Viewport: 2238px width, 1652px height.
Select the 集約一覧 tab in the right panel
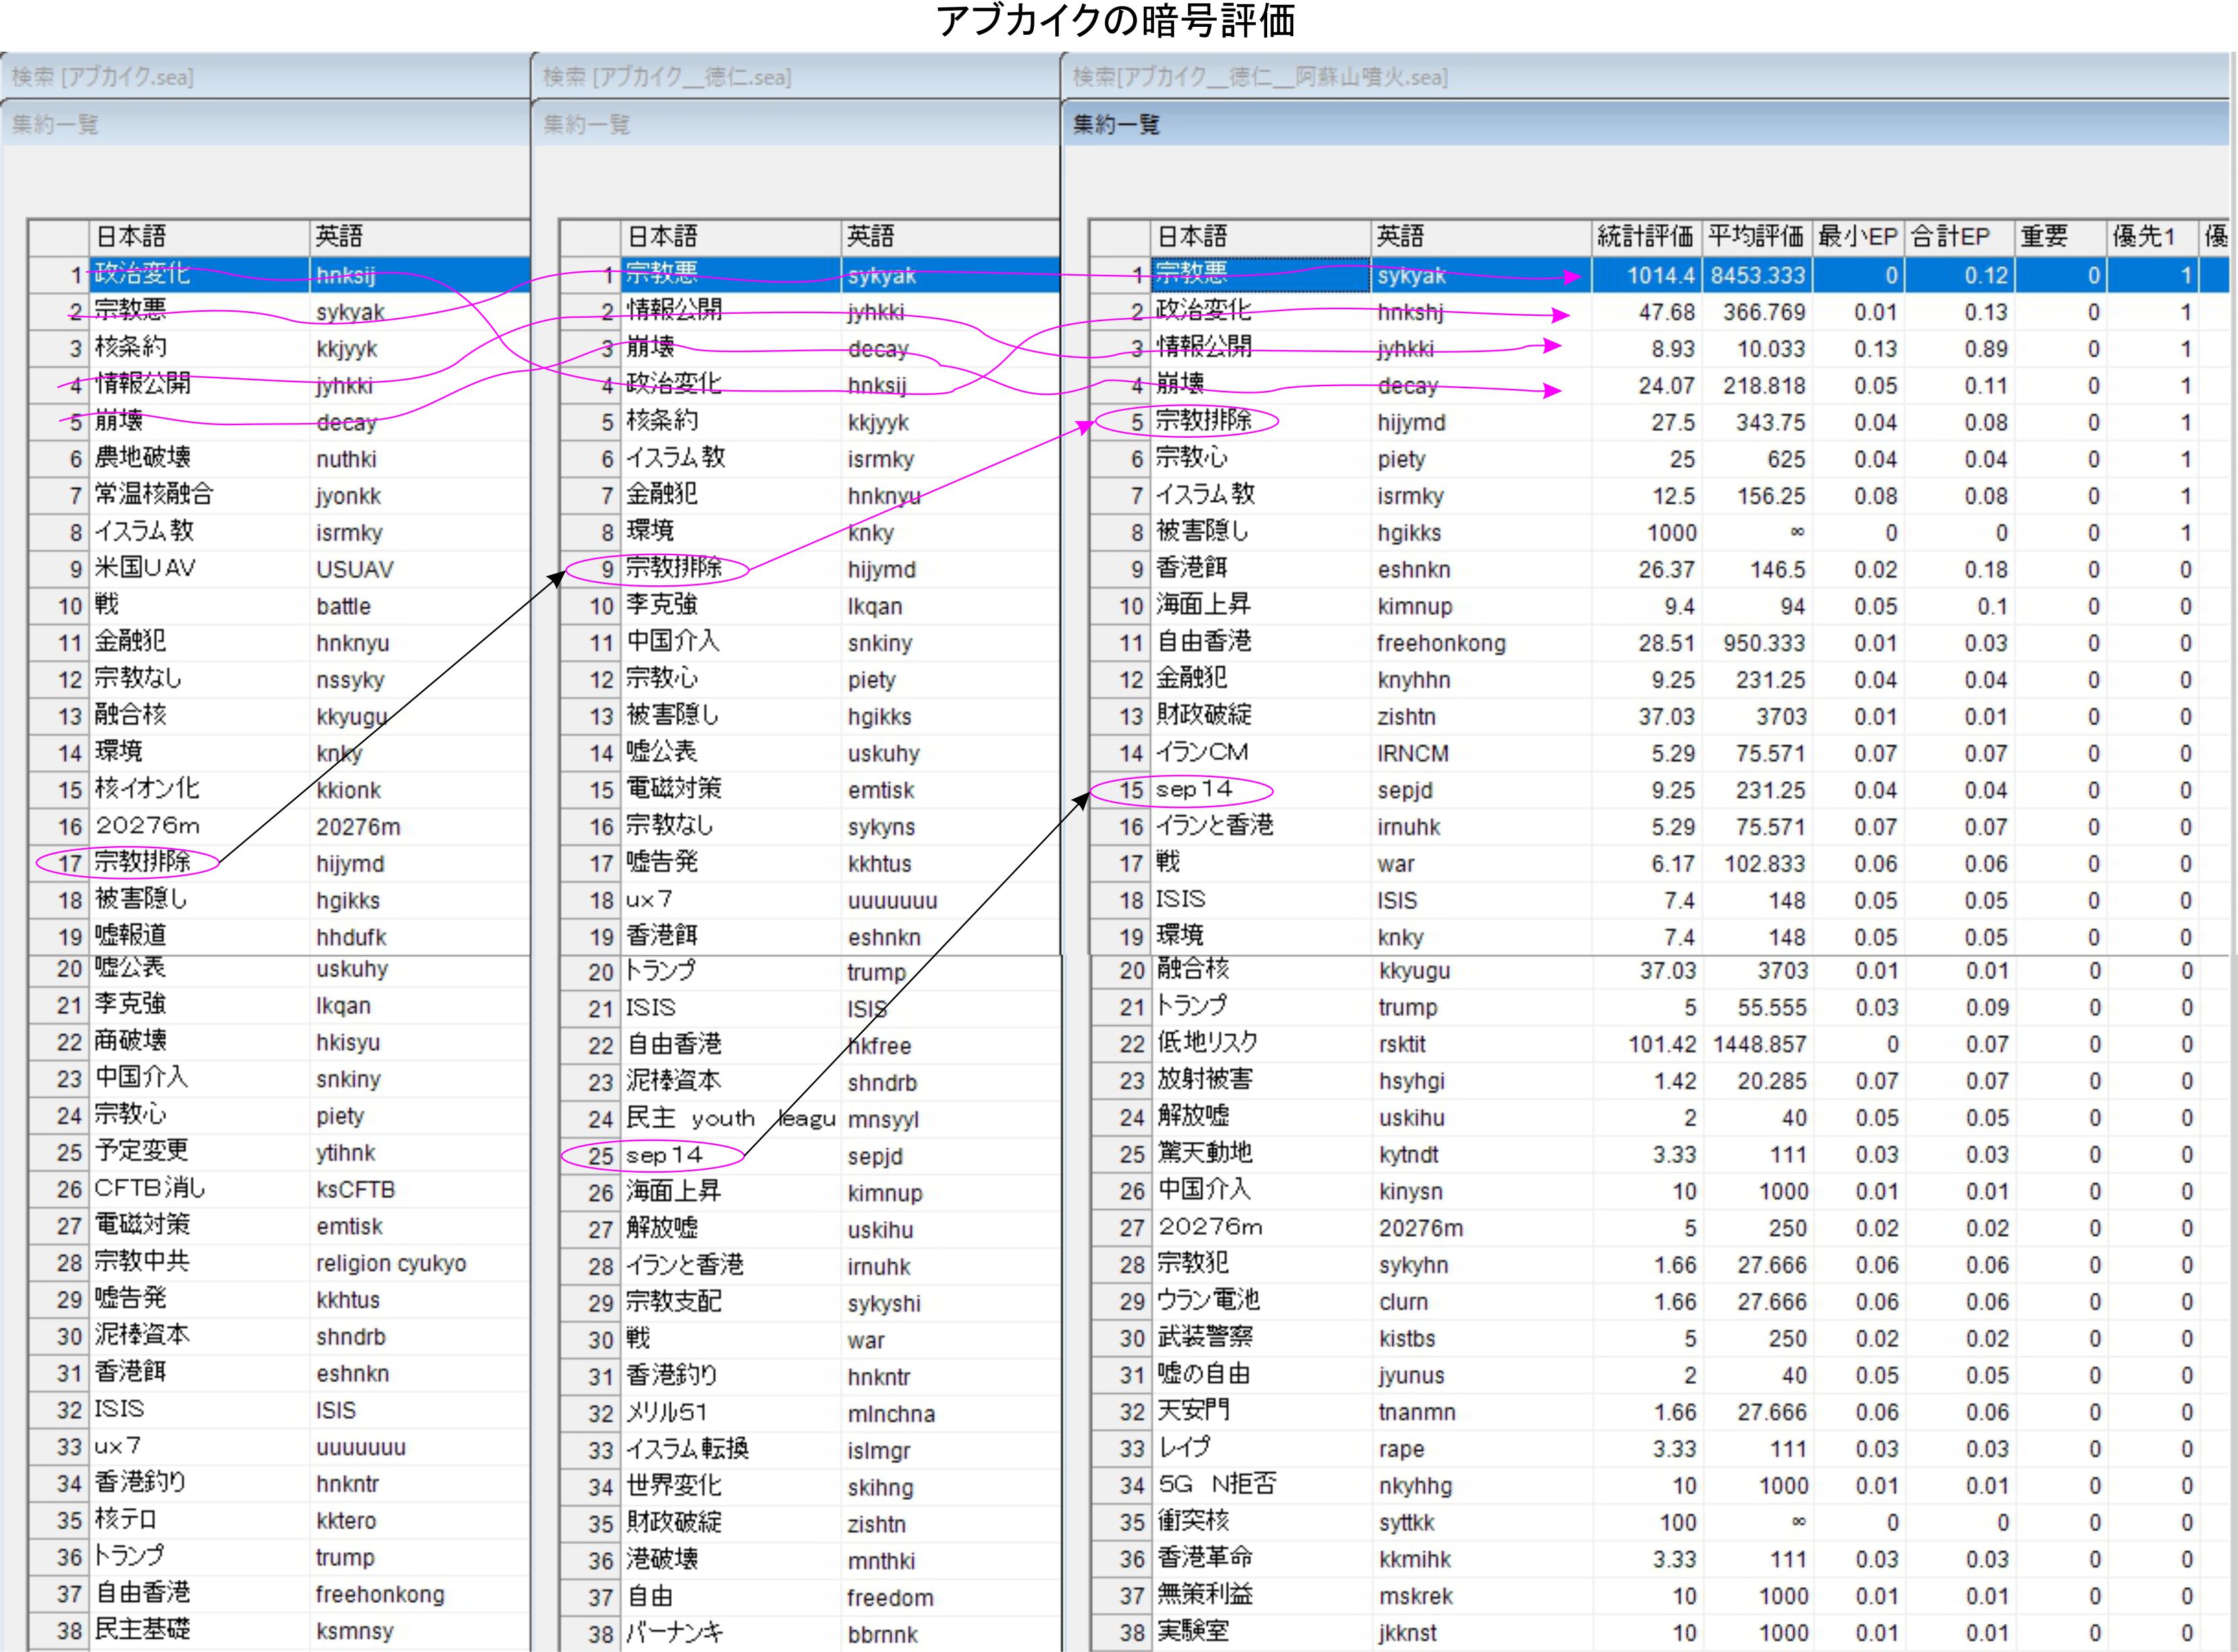[1116, 125]
